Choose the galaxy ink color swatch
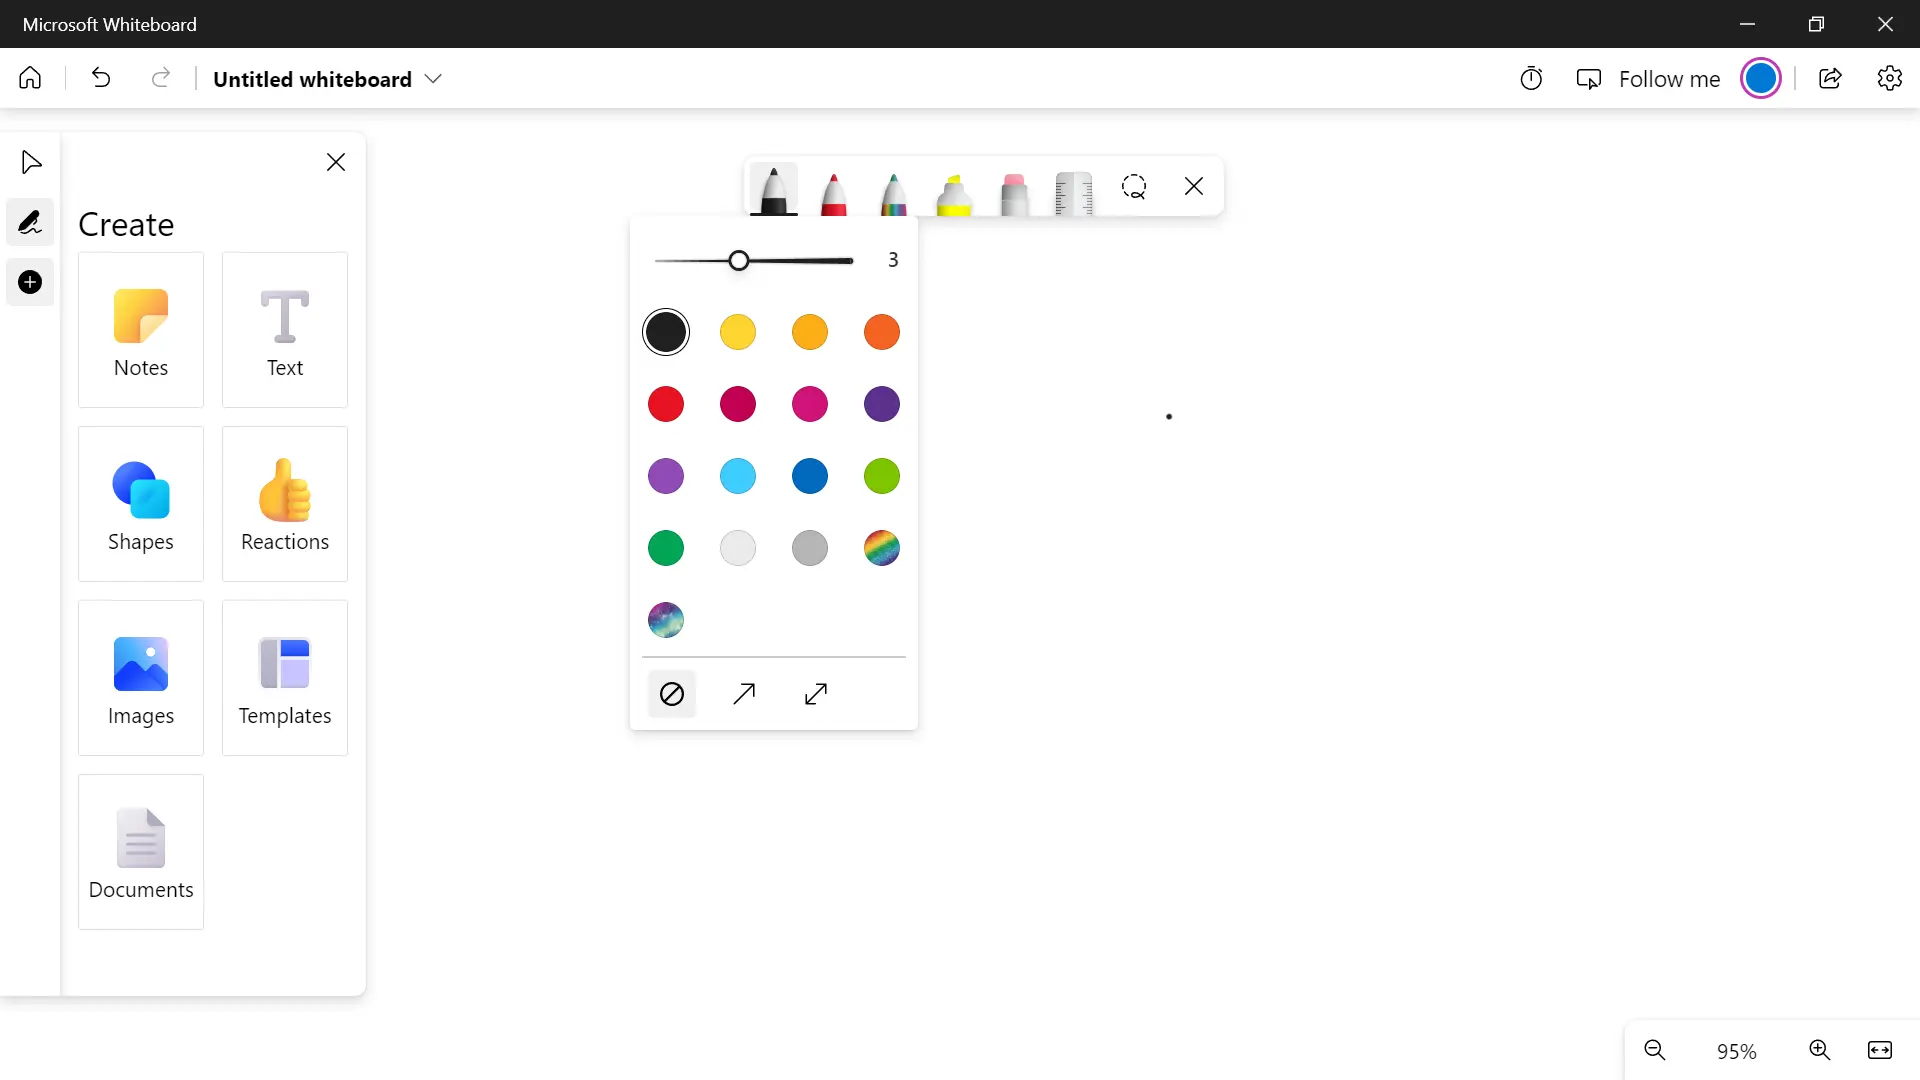The width and height of the screenshot is (1920, 1080). pyautogui.click(x=666, y=620)
